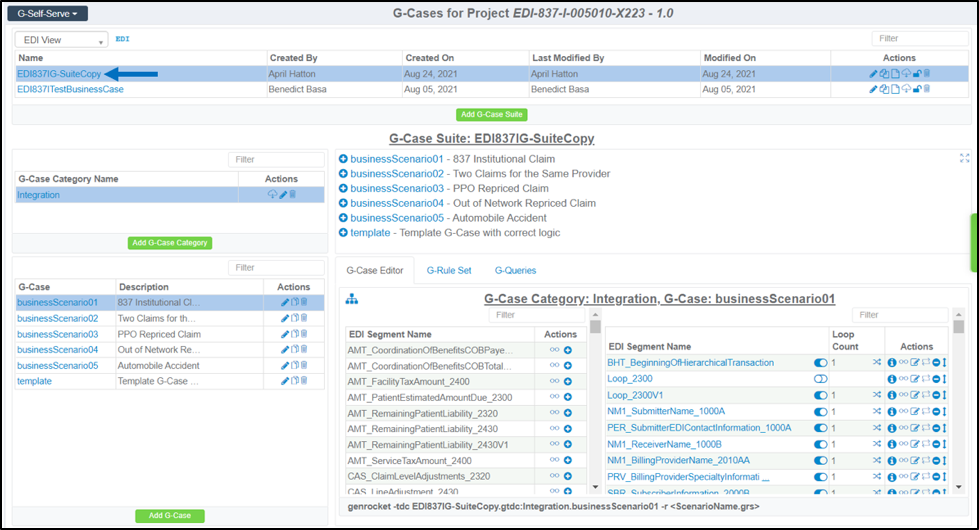Toggle the PER_SubmitterEDIContactInformation_1000A switch
The image size is (979, 530).
pos(820,428)
